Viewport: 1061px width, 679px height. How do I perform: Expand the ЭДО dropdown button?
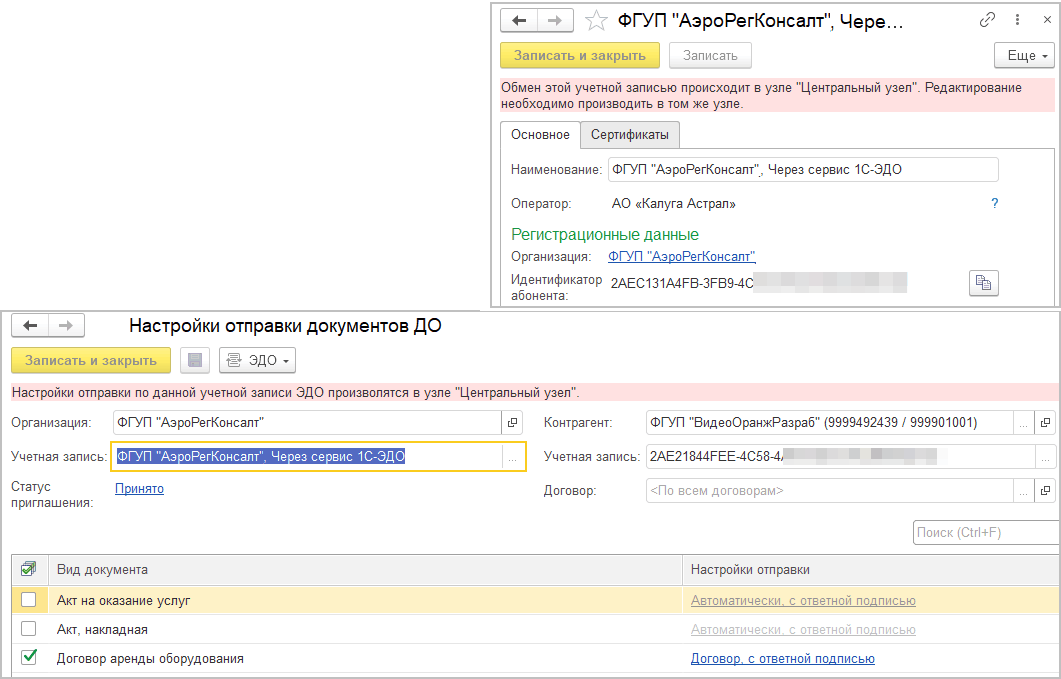257,360
